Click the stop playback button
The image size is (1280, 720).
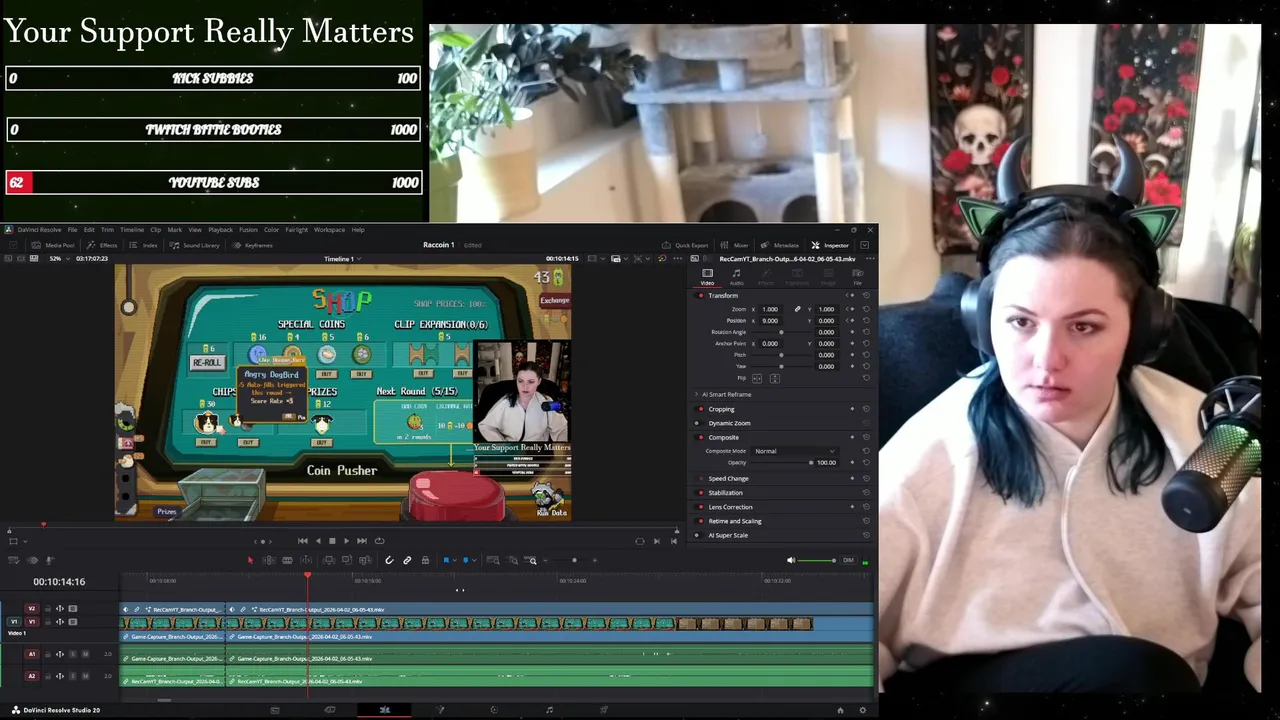point(332,541)
